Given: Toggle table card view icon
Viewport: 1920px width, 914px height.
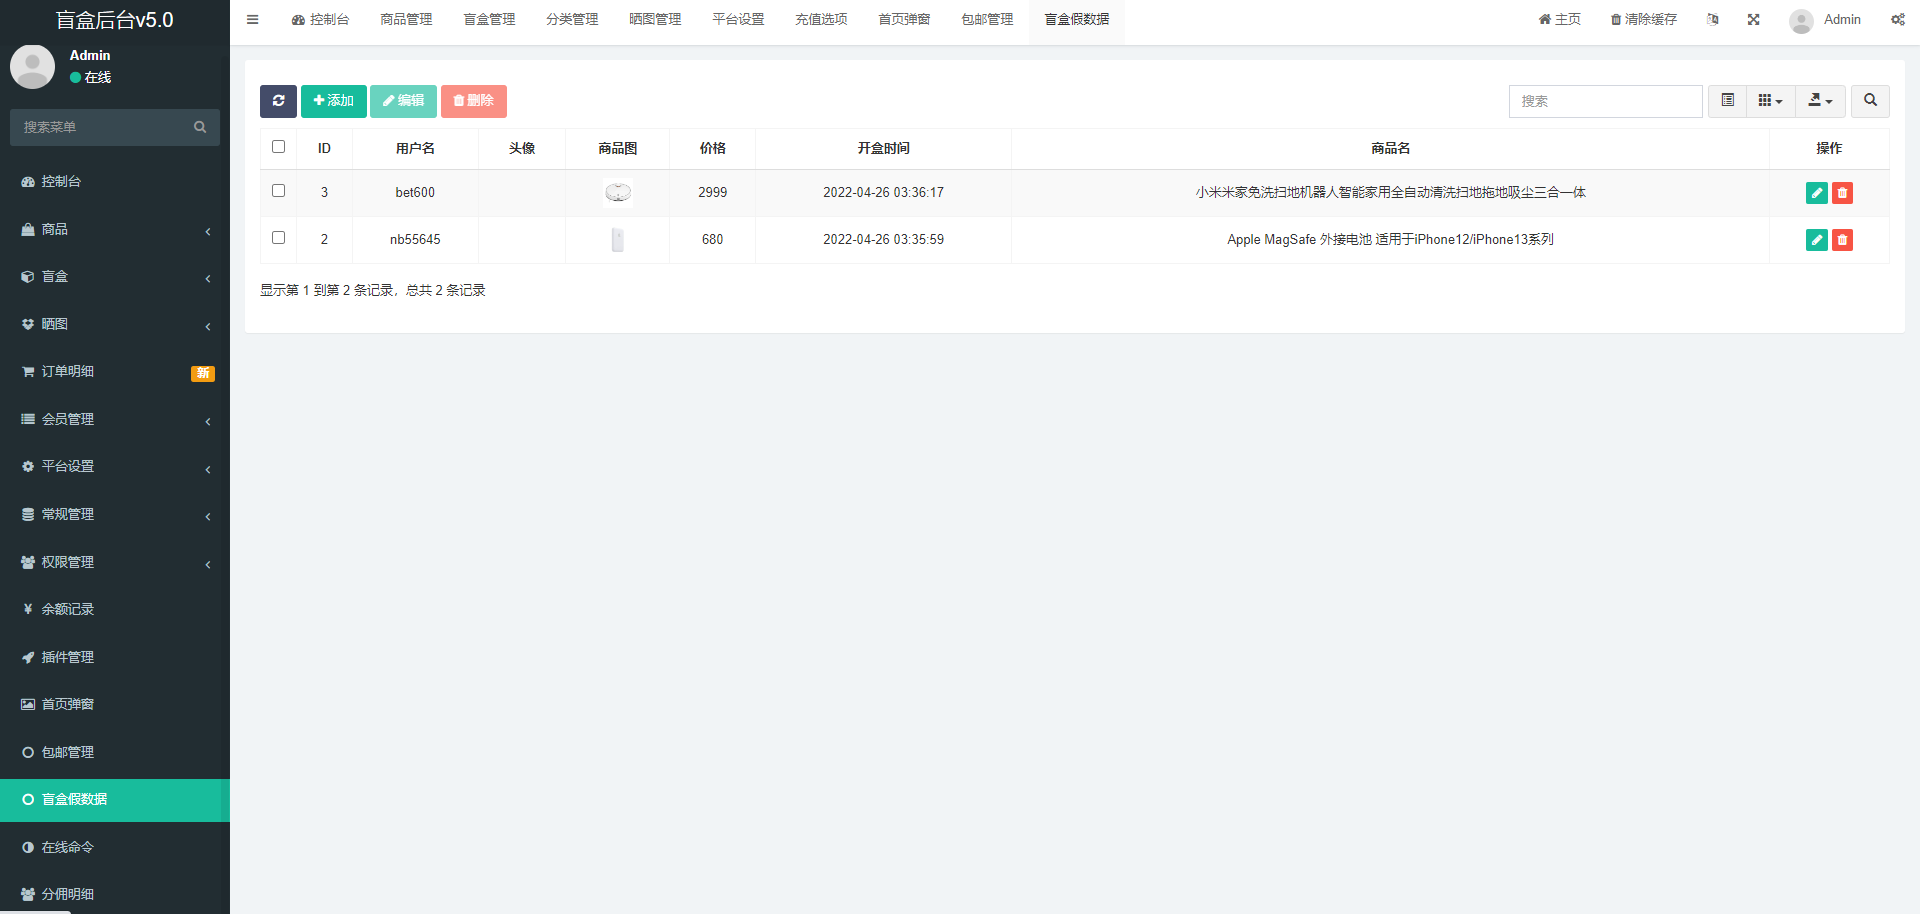Looking at the screenshot, I should (1727, 101).
